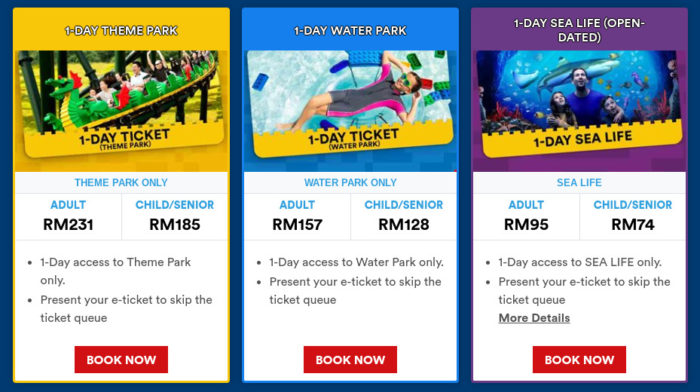Select the 1-DAY WATER PARK card title

(350, 30)
